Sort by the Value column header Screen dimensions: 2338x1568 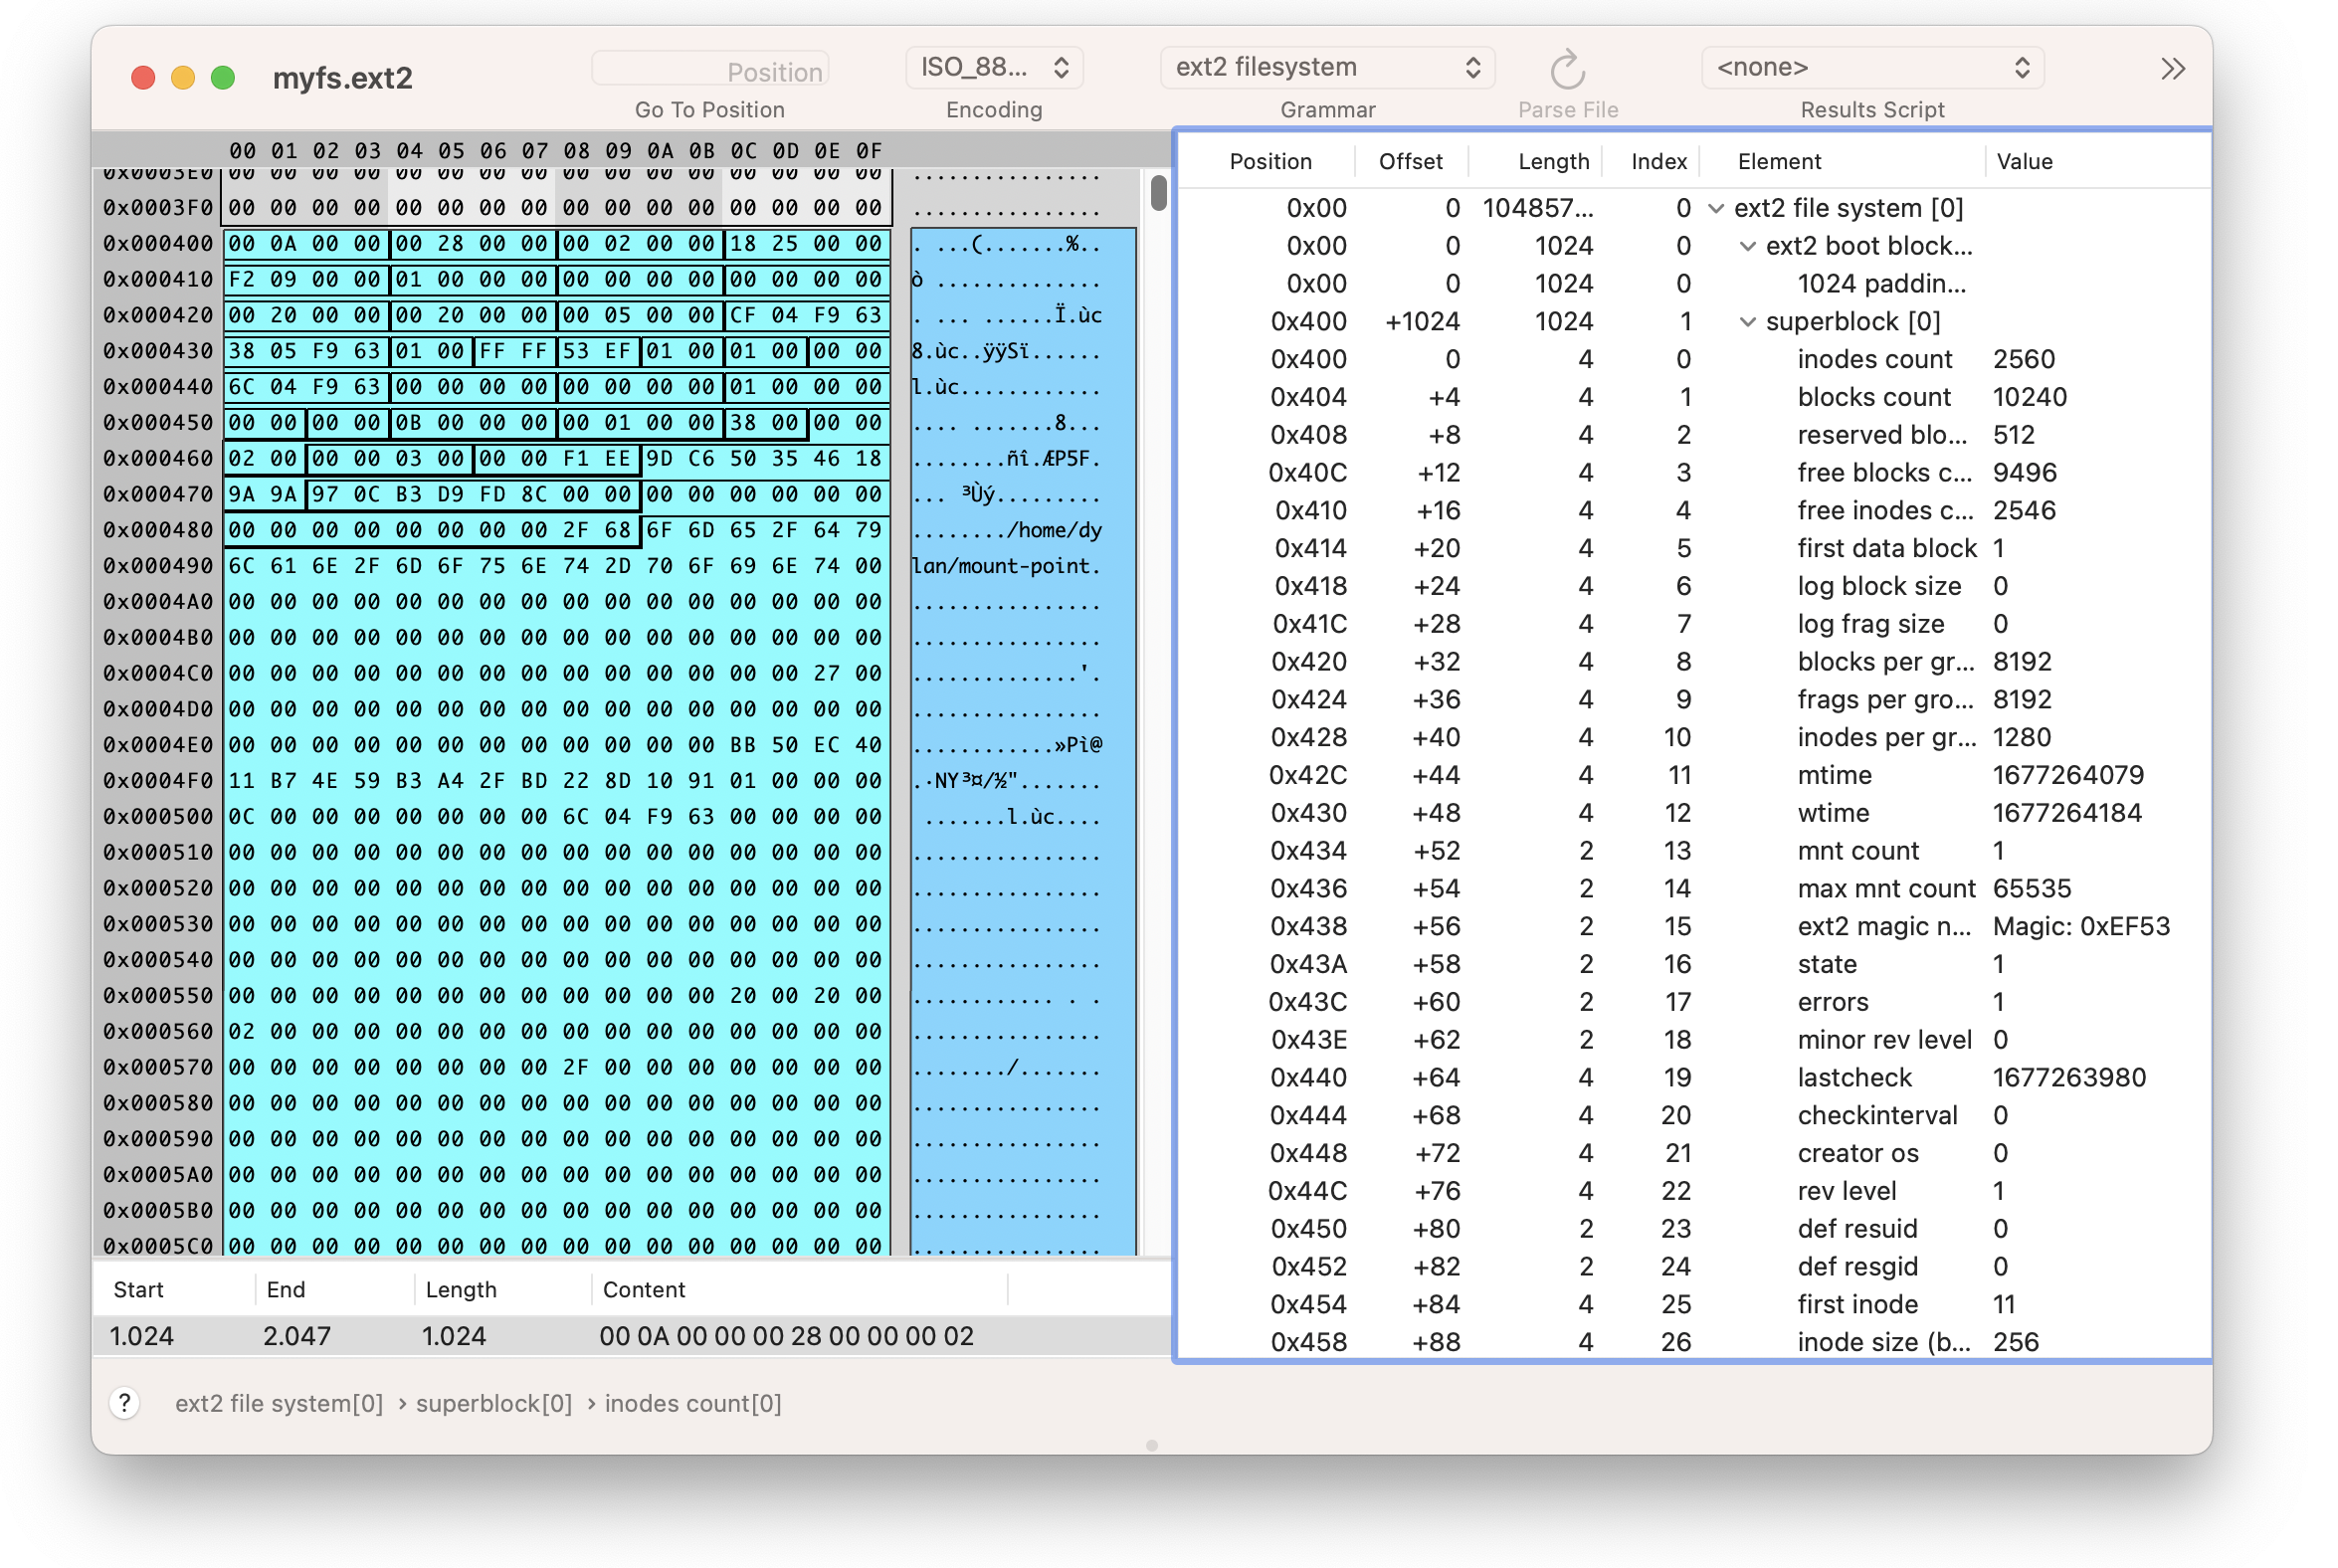click(x=2024, y=161)
